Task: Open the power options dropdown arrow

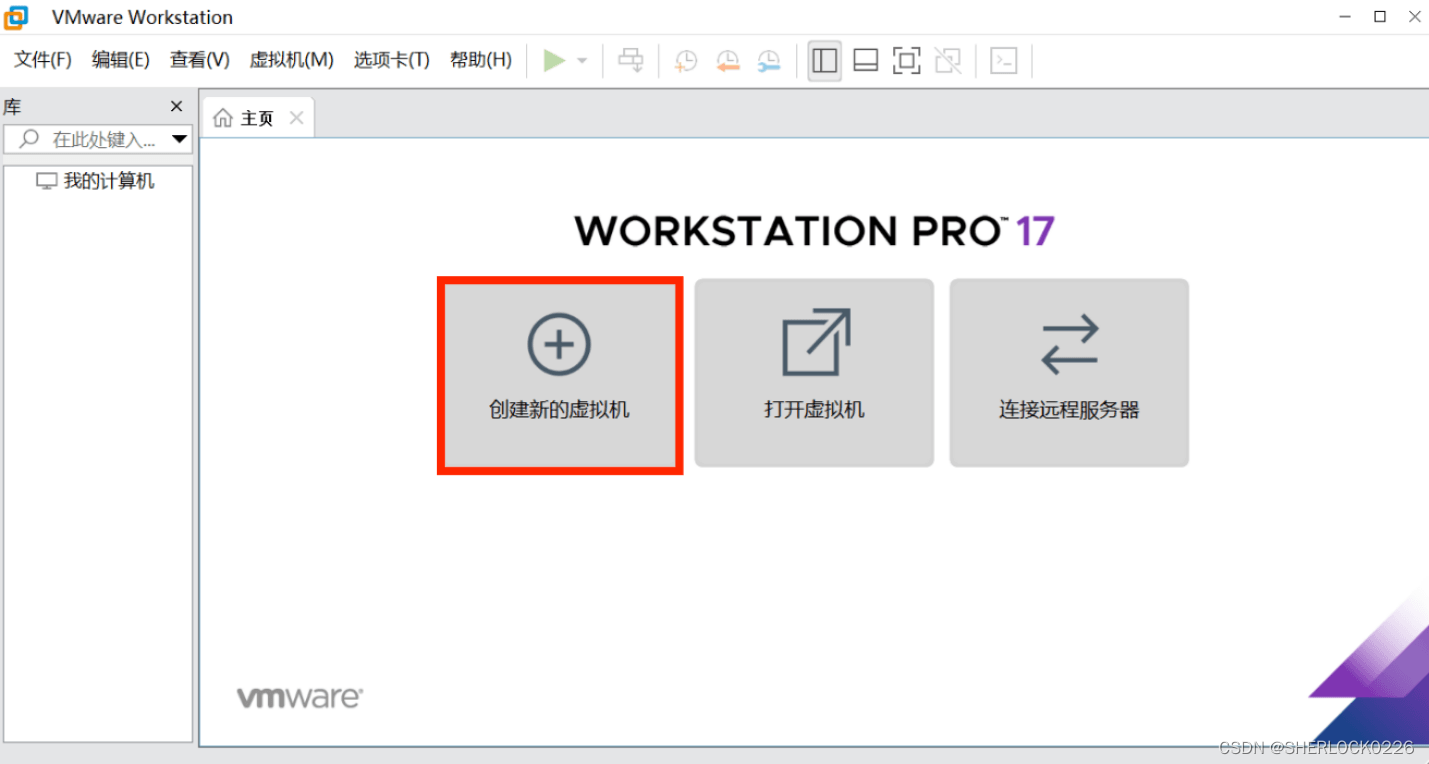Action: (x=582, y=61)
